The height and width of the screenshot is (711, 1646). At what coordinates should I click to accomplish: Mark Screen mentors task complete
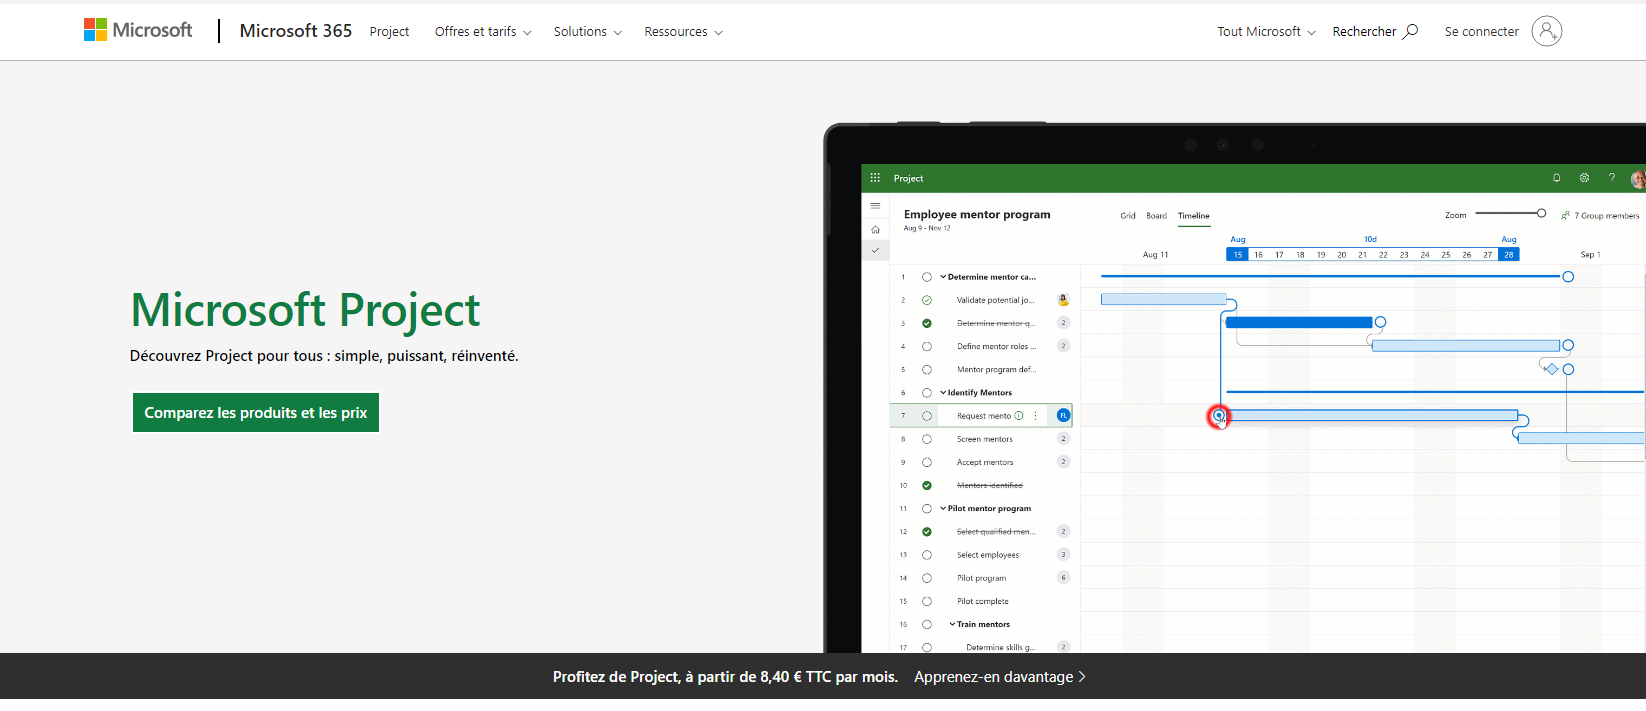pyautogui.click(x=927, y=439)
